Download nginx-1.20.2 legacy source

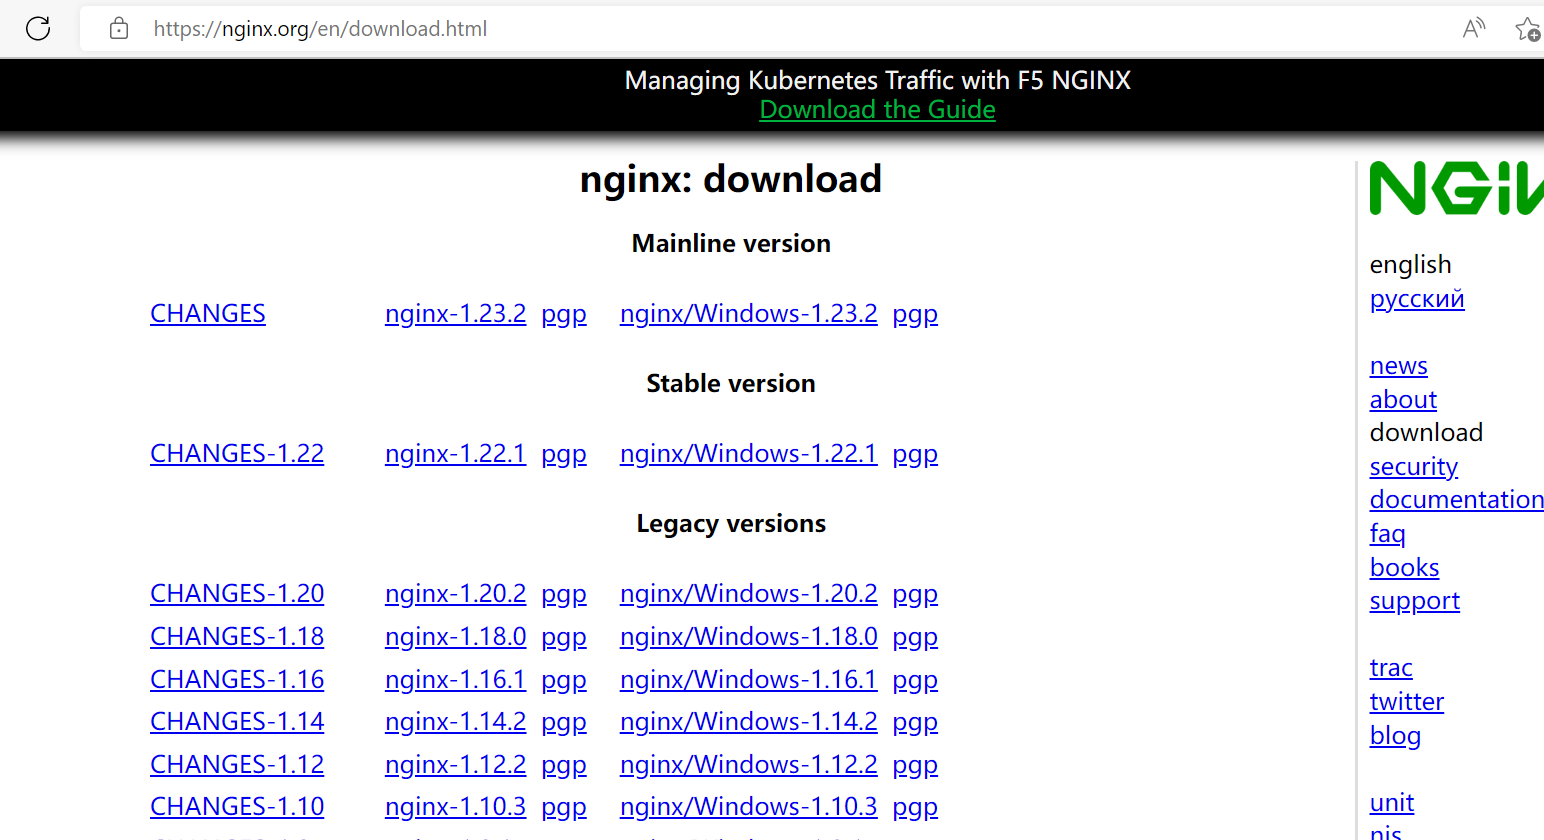[455, 593]
